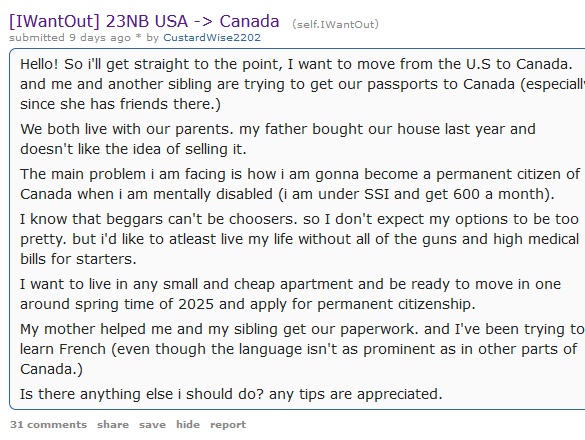Screen dimensions: 585x440
Task: Click the opening paragraph starting with 'Hello!'
Action: (302, 84)
